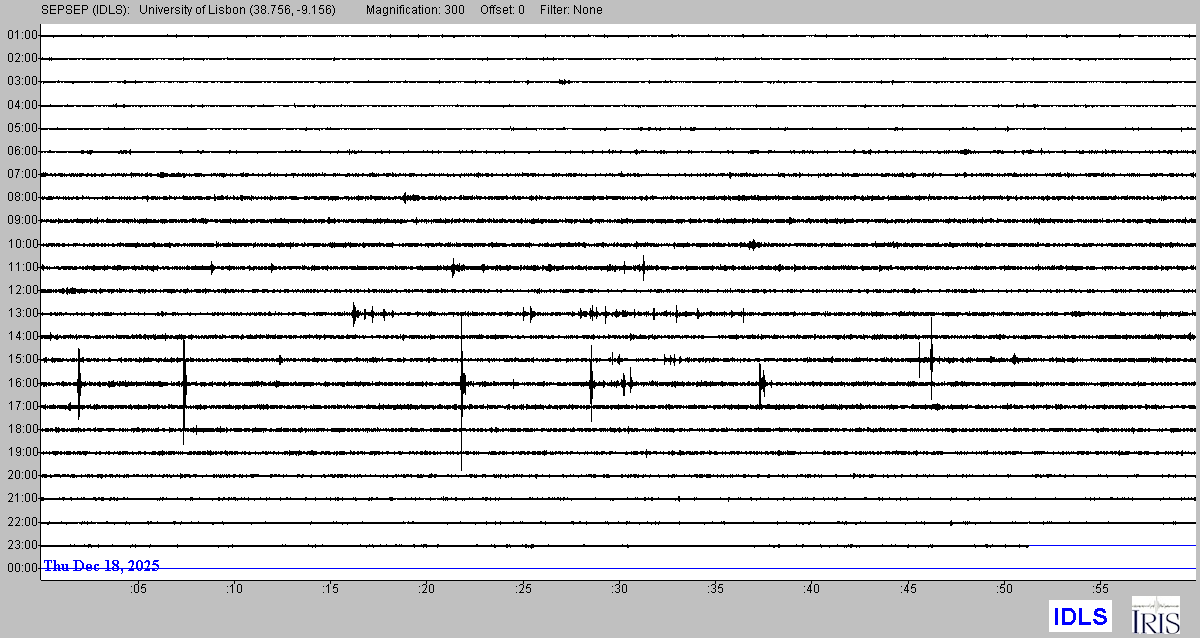Click the 11:00 hour row label
The image size is (1200, 638).
[22, 267]
